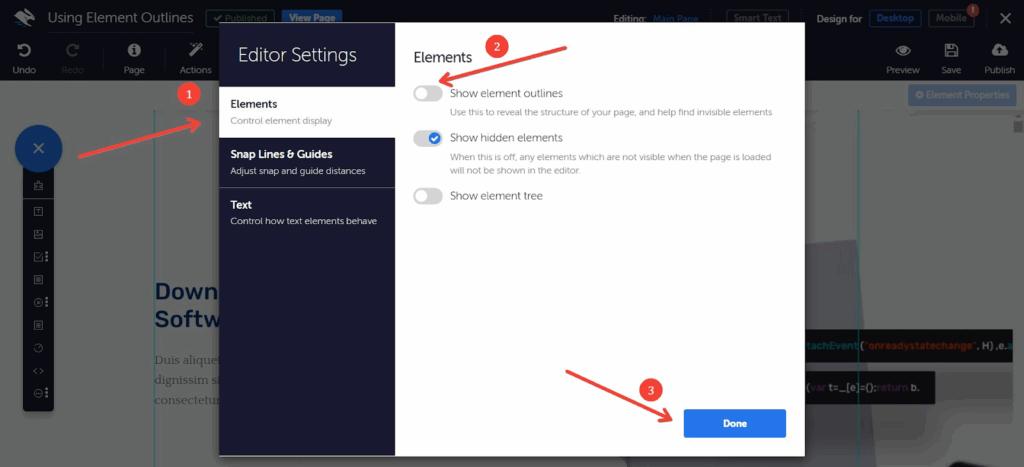The width and height of the screenshot is (1024, 467).
Task: Select the text element icon in sidebar
Action: coord(38,211)
